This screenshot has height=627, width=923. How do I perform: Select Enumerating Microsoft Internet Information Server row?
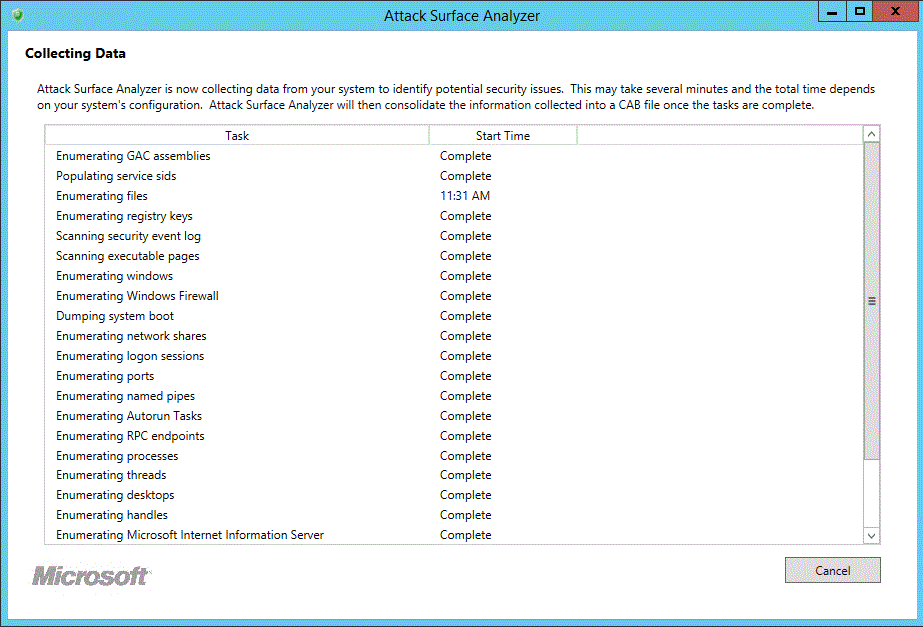[190, 535]
